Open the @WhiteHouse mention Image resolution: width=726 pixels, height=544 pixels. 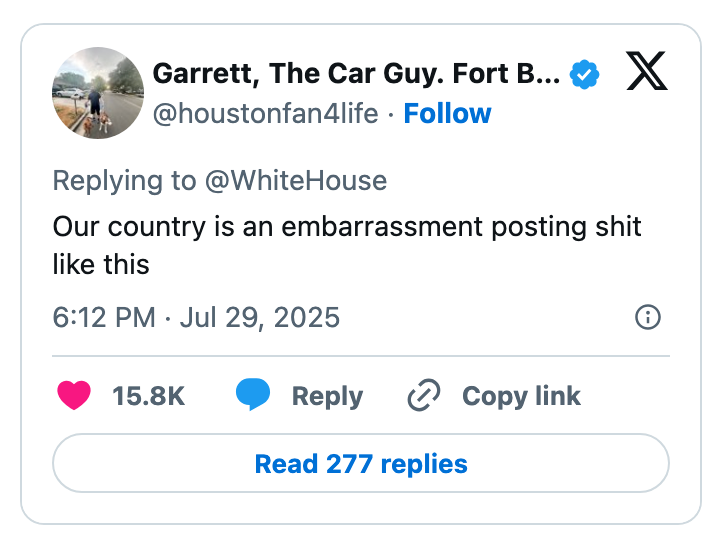click(295, 181)
